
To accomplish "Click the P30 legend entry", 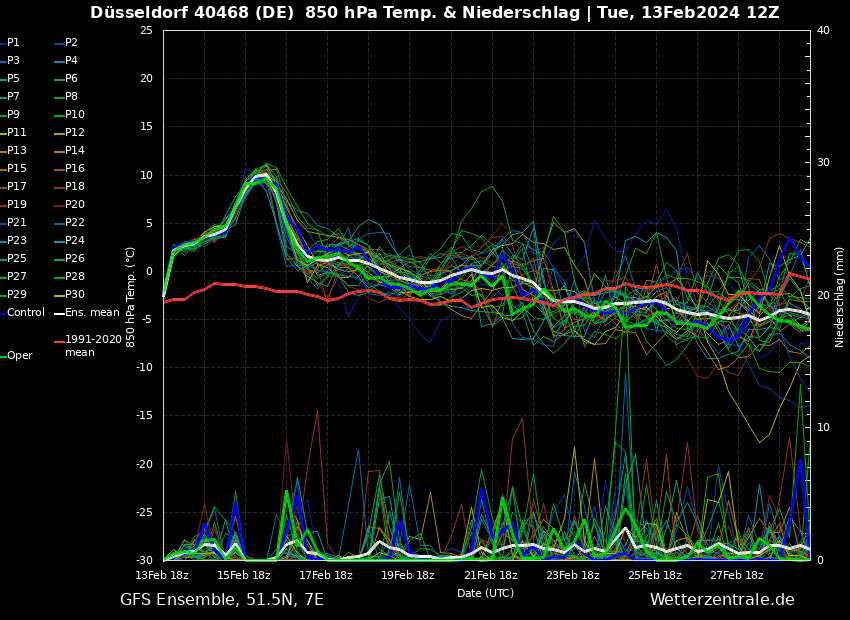I will [74, 295].
